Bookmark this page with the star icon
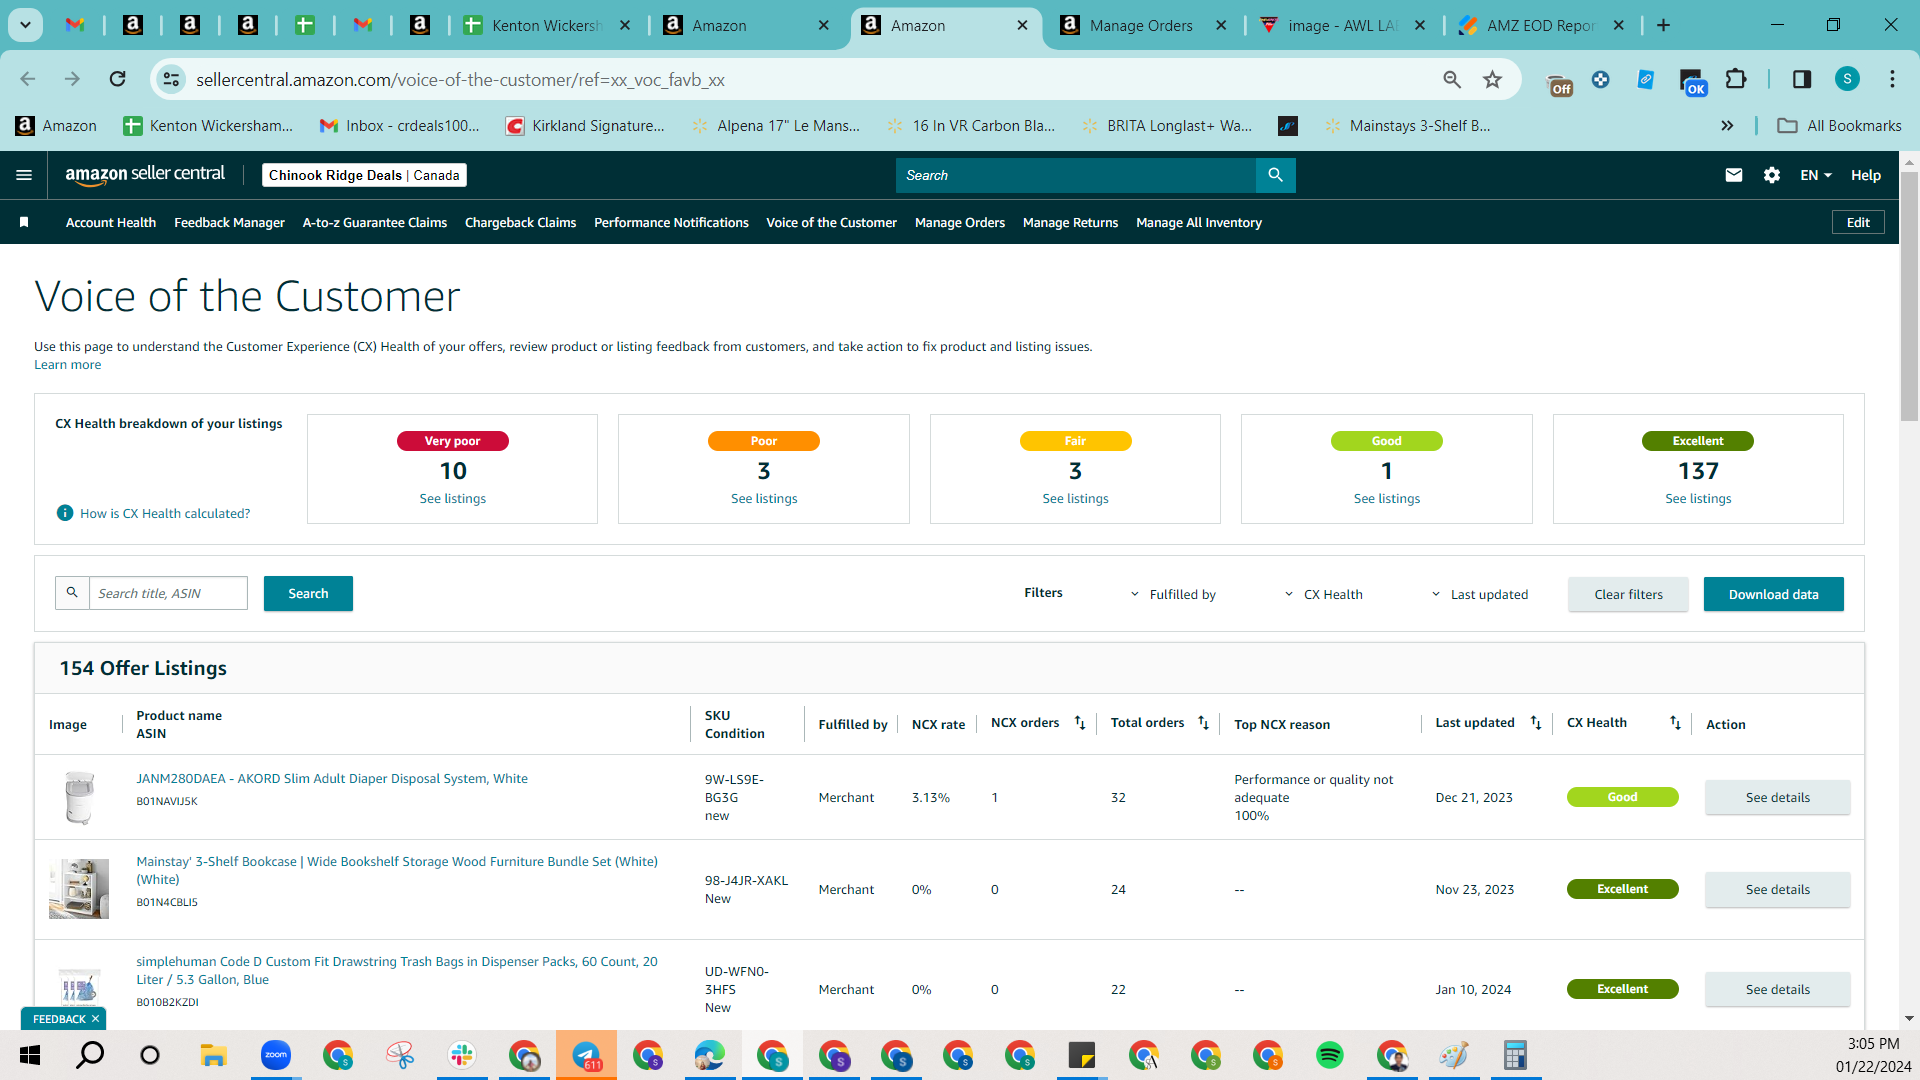The image size is (1920, 1080). pos(1492,79)
